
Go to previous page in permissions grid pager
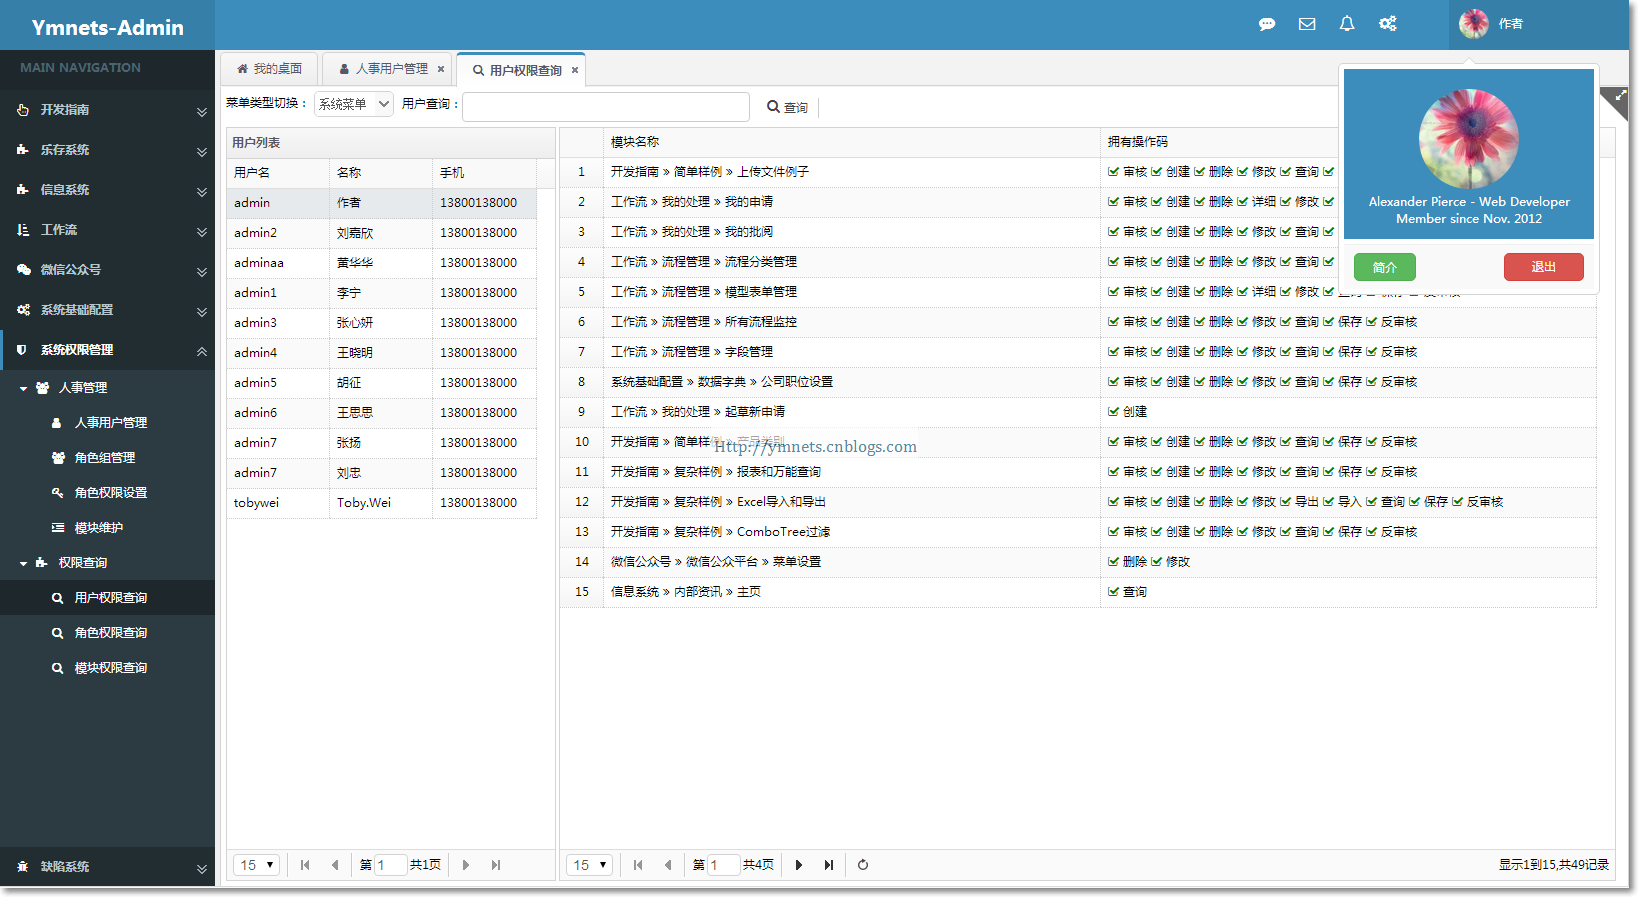668,865
